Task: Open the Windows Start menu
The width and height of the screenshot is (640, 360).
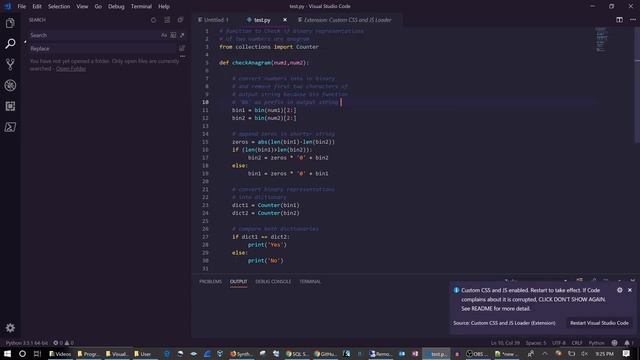Action: [x=7, y=353]
